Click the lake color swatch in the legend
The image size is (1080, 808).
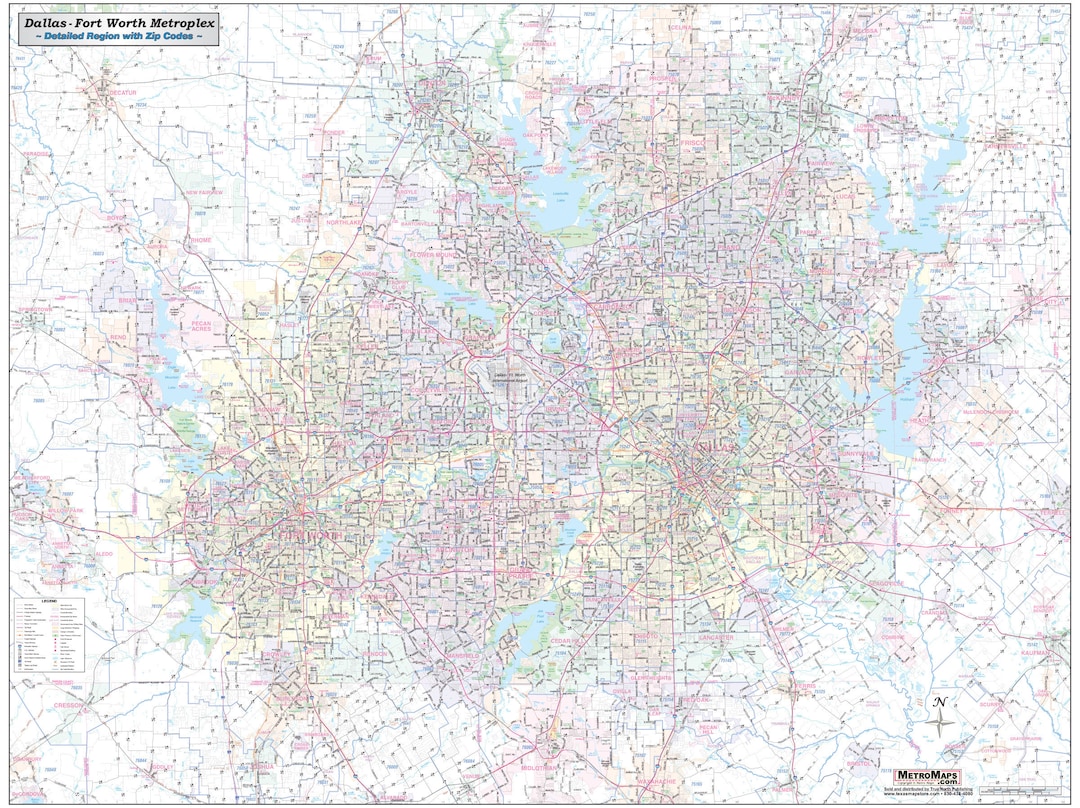point(55,657)
